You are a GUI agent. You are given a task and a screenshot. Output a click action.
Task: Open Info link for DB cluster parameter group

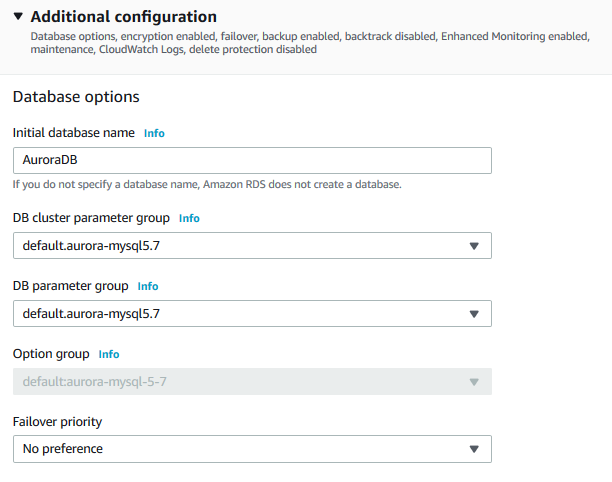coord(189,218)
